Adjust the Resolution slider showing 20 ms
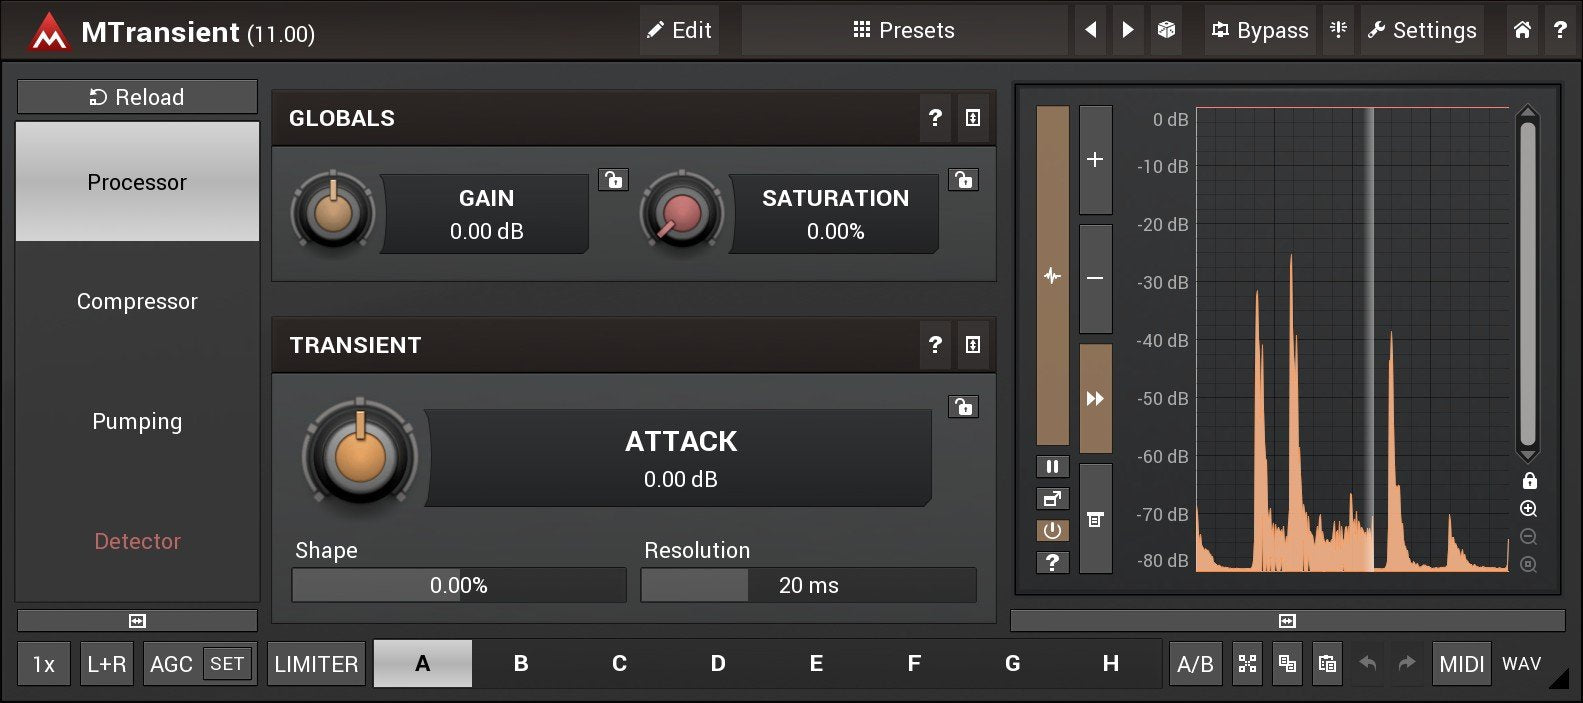The width and height of the screenshot is (1583, 703). pos(808,585)
